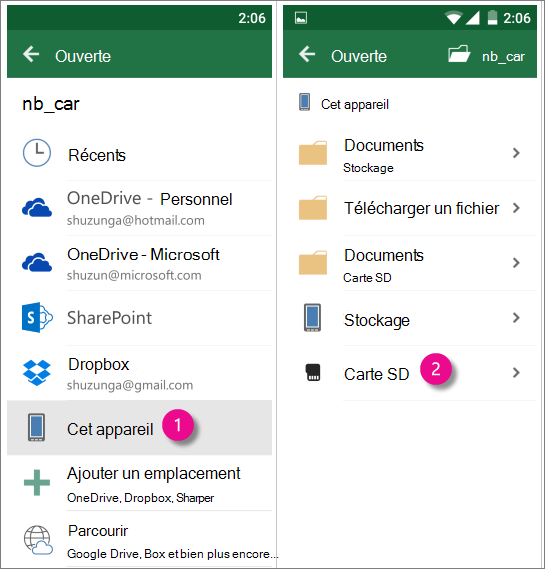Tap the battery status icon

pyautogui.click(x=492, y=17)
